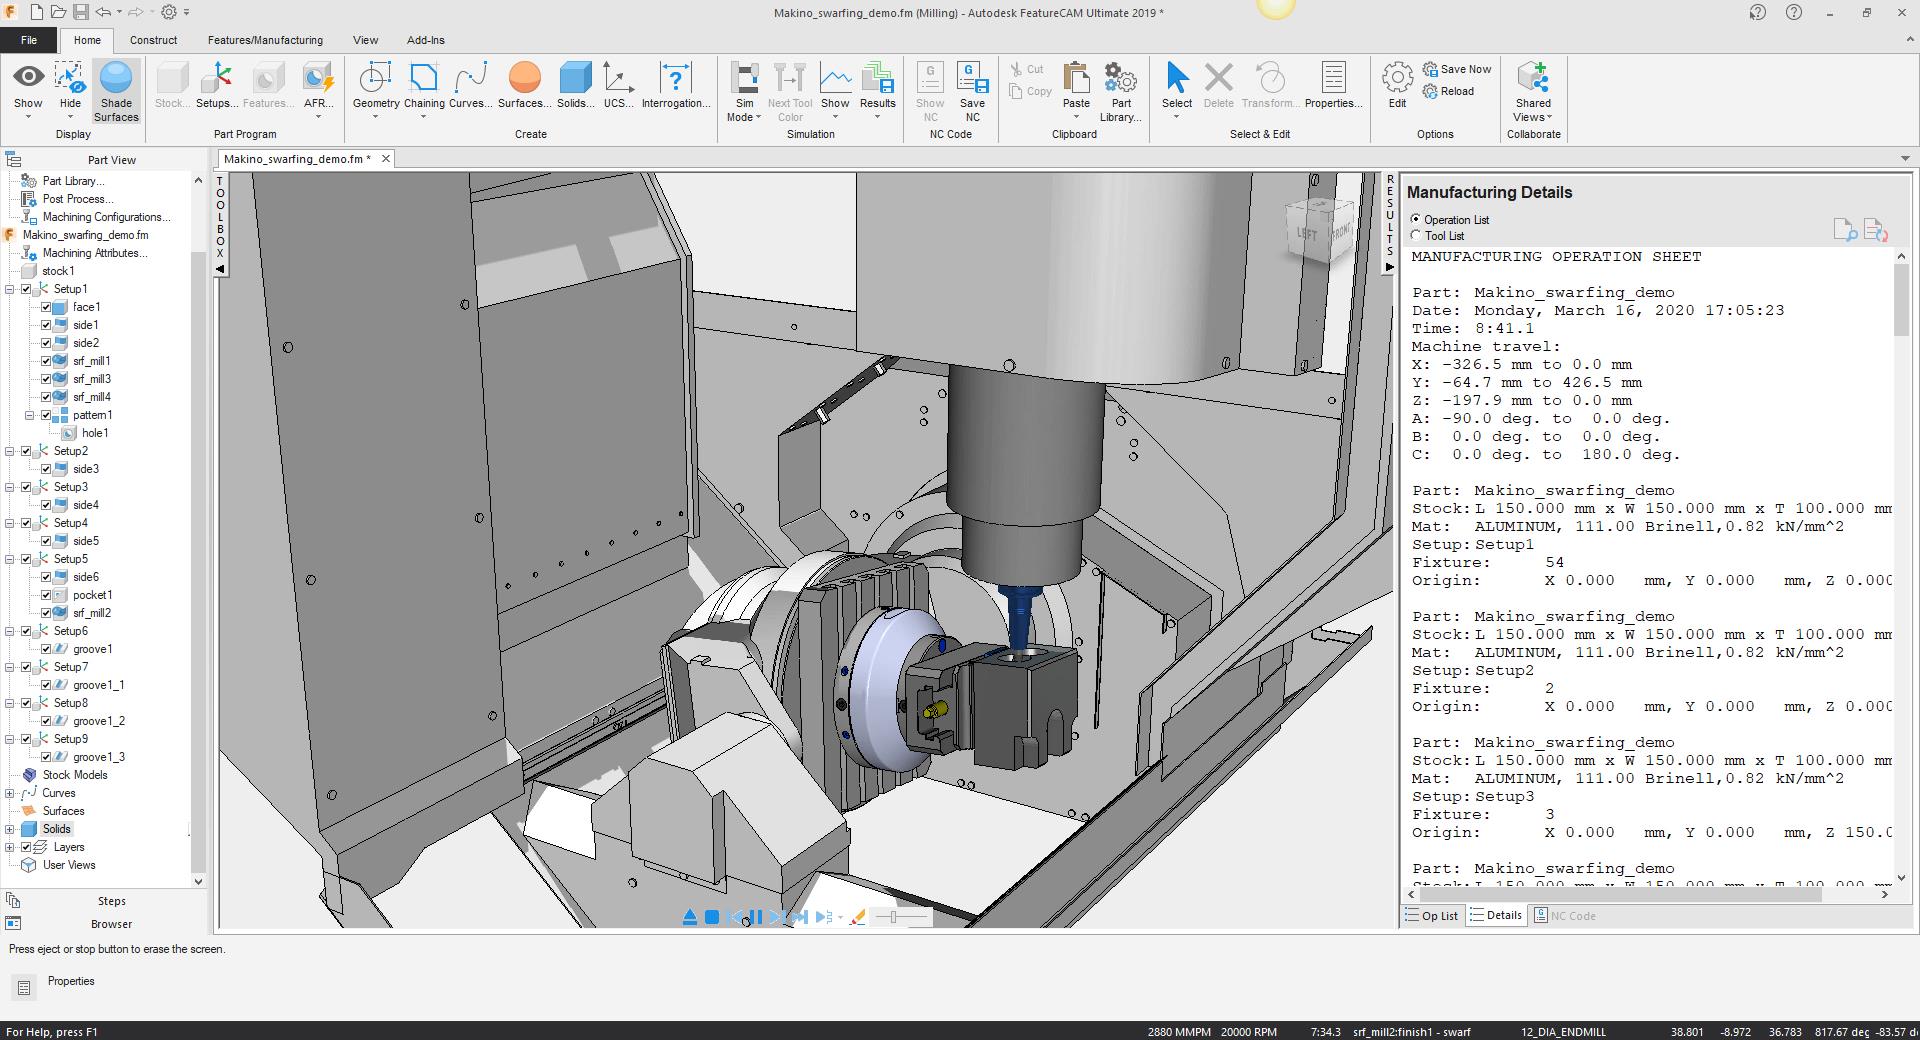Open the Geometry dropdown arrow
This screenshot has height=1040, width=1920.
pyautogui.click(x=376, y=117)
